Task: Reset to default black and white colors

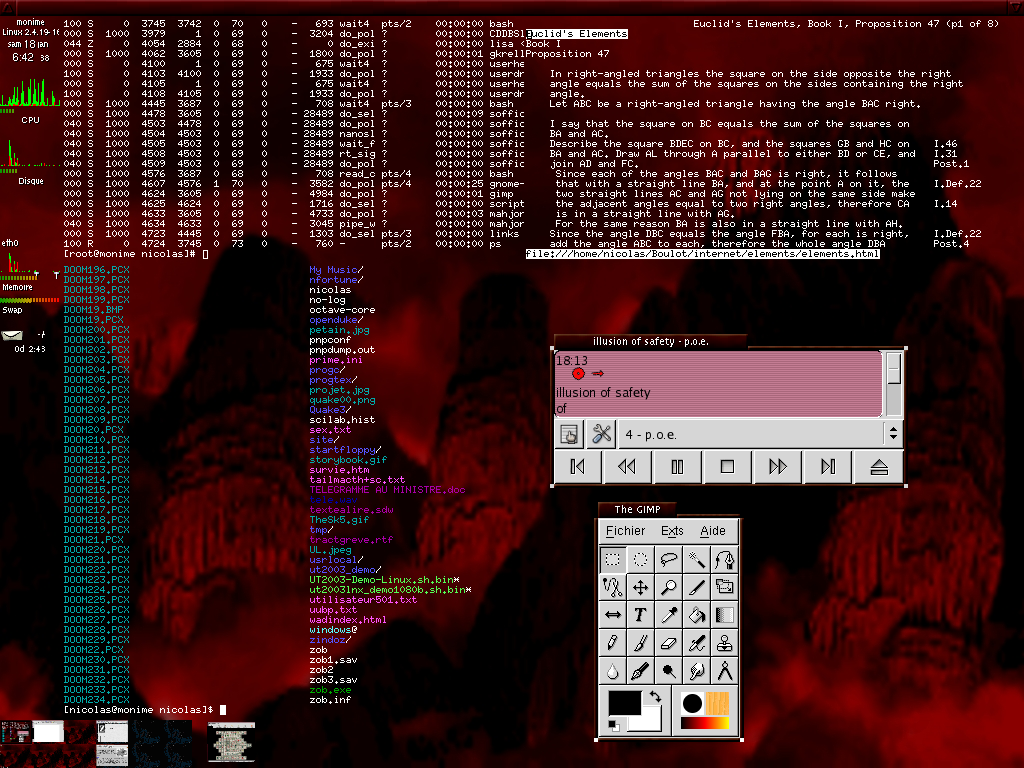Action: pos(613,725)
